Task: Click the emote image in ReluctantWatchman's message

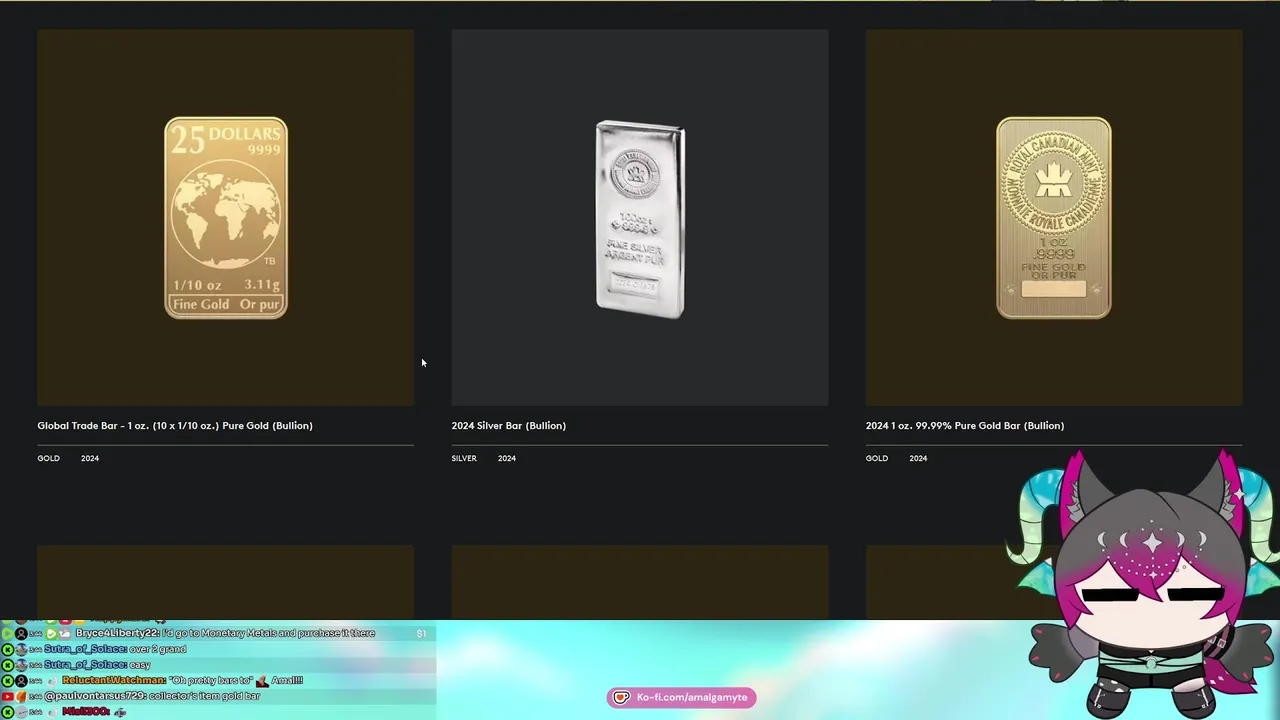Action: pos(262,681)
